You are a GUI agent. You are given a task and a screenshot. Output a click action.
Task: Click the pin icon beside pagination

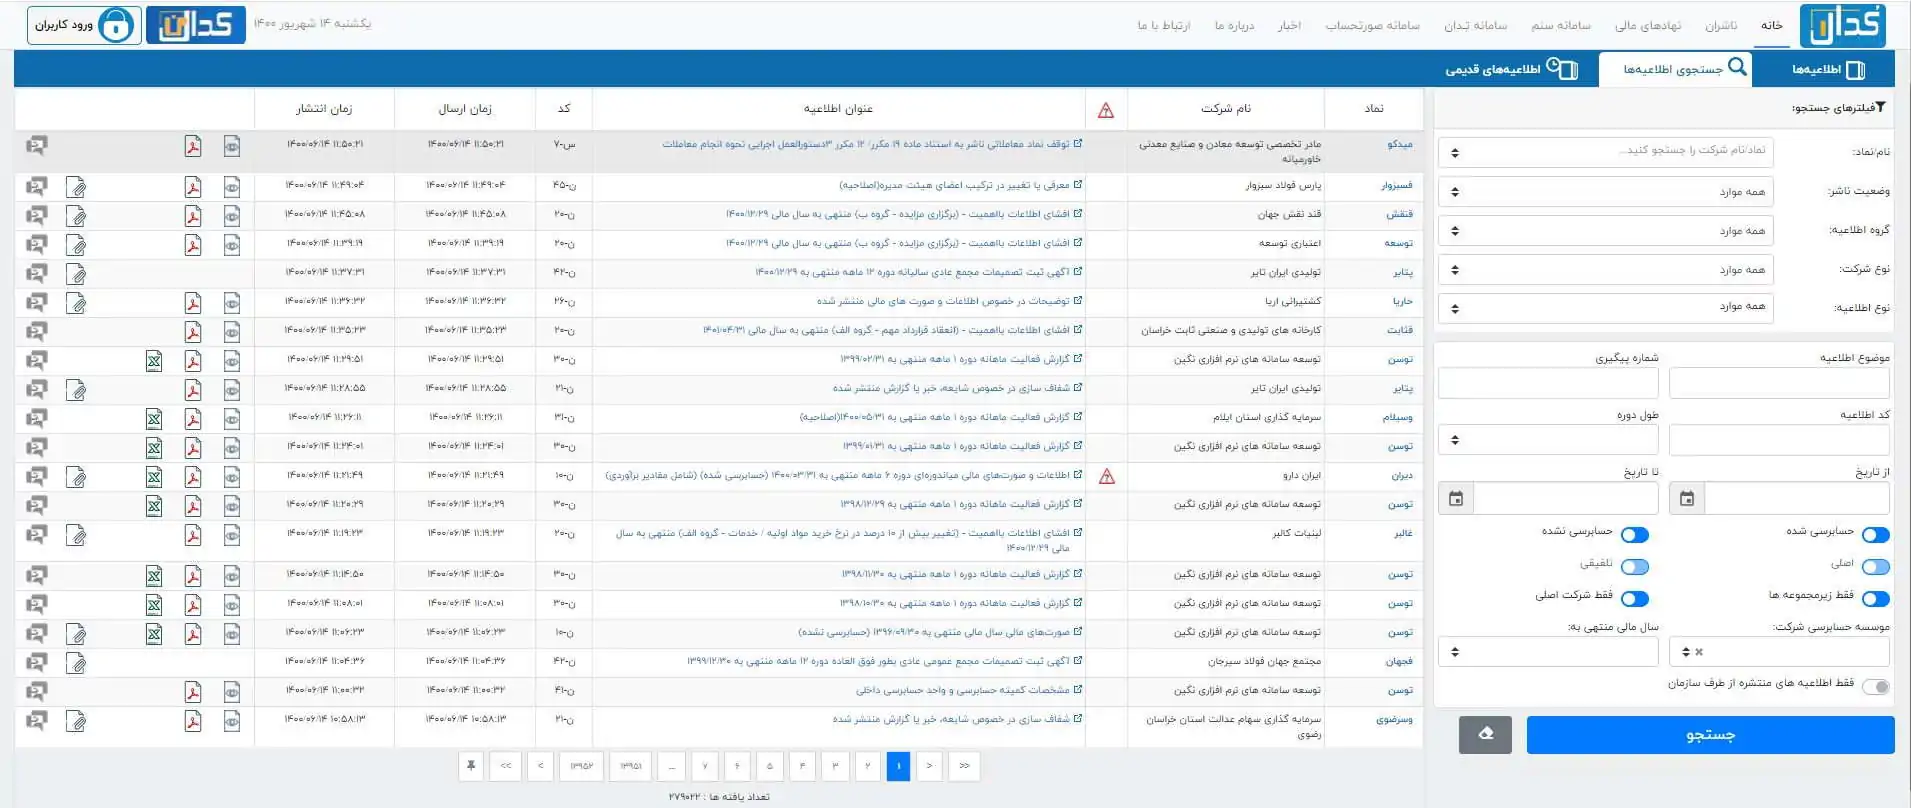coord(471,766)
